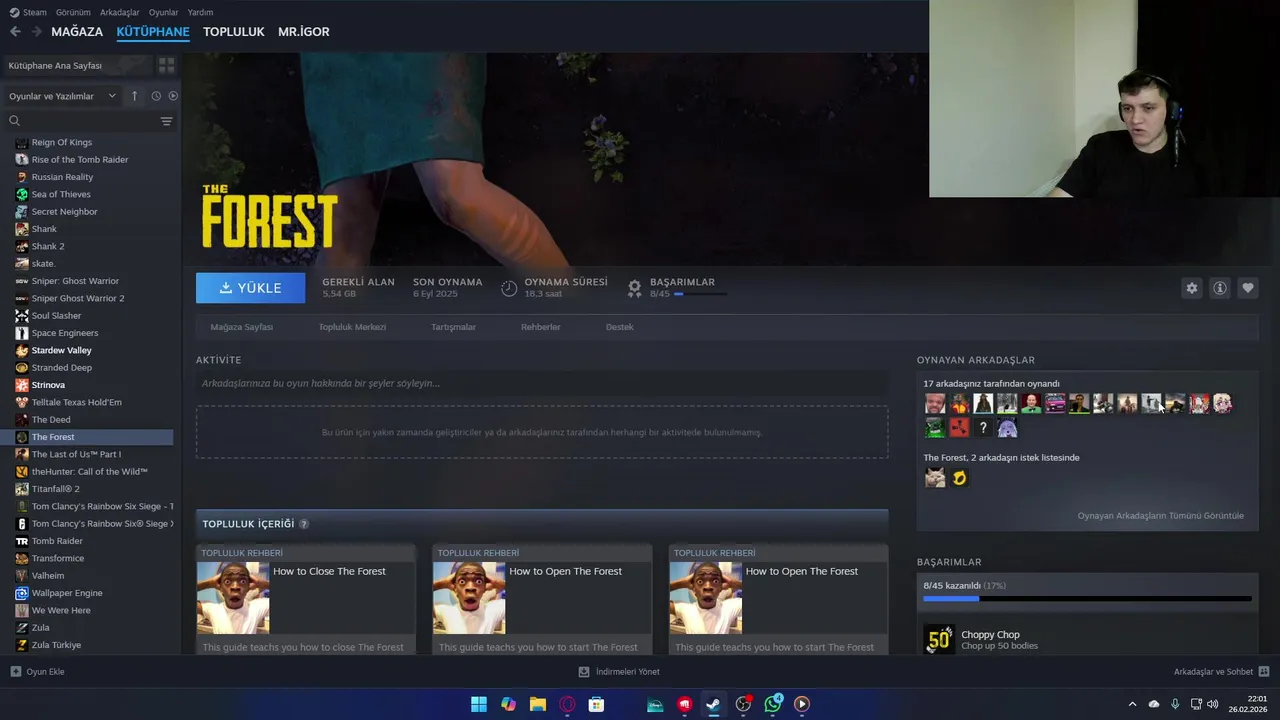The image size is (1280, 720).
Task: Open Topluluk Merkezi link
Action: pyautogui.click(x=352, y=327)
